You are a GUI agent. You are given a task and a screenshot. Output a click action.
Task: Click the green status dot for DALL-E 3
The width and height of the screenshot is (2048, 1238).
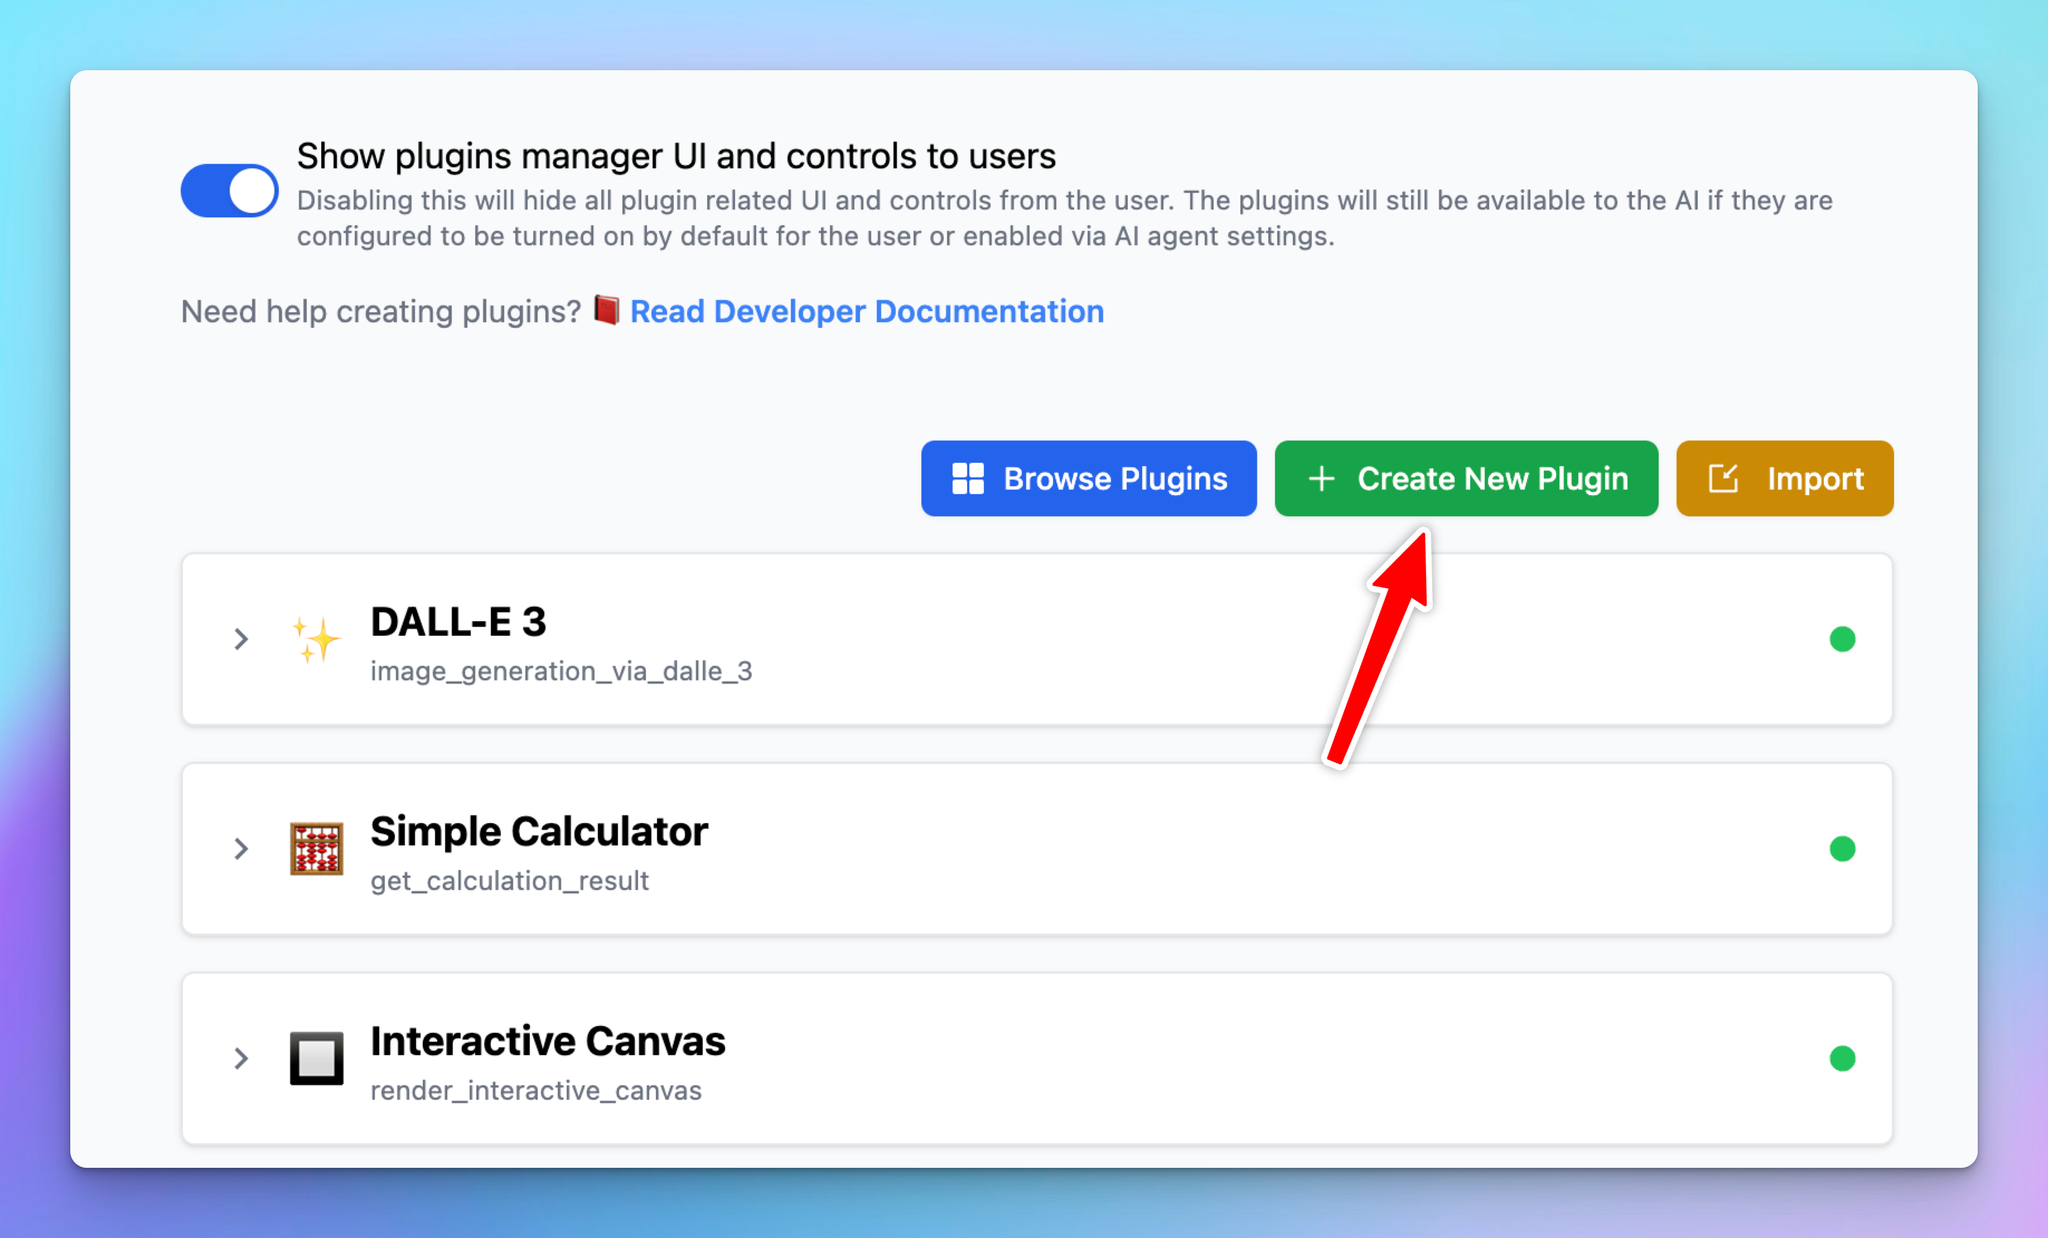pos(1843,639)
